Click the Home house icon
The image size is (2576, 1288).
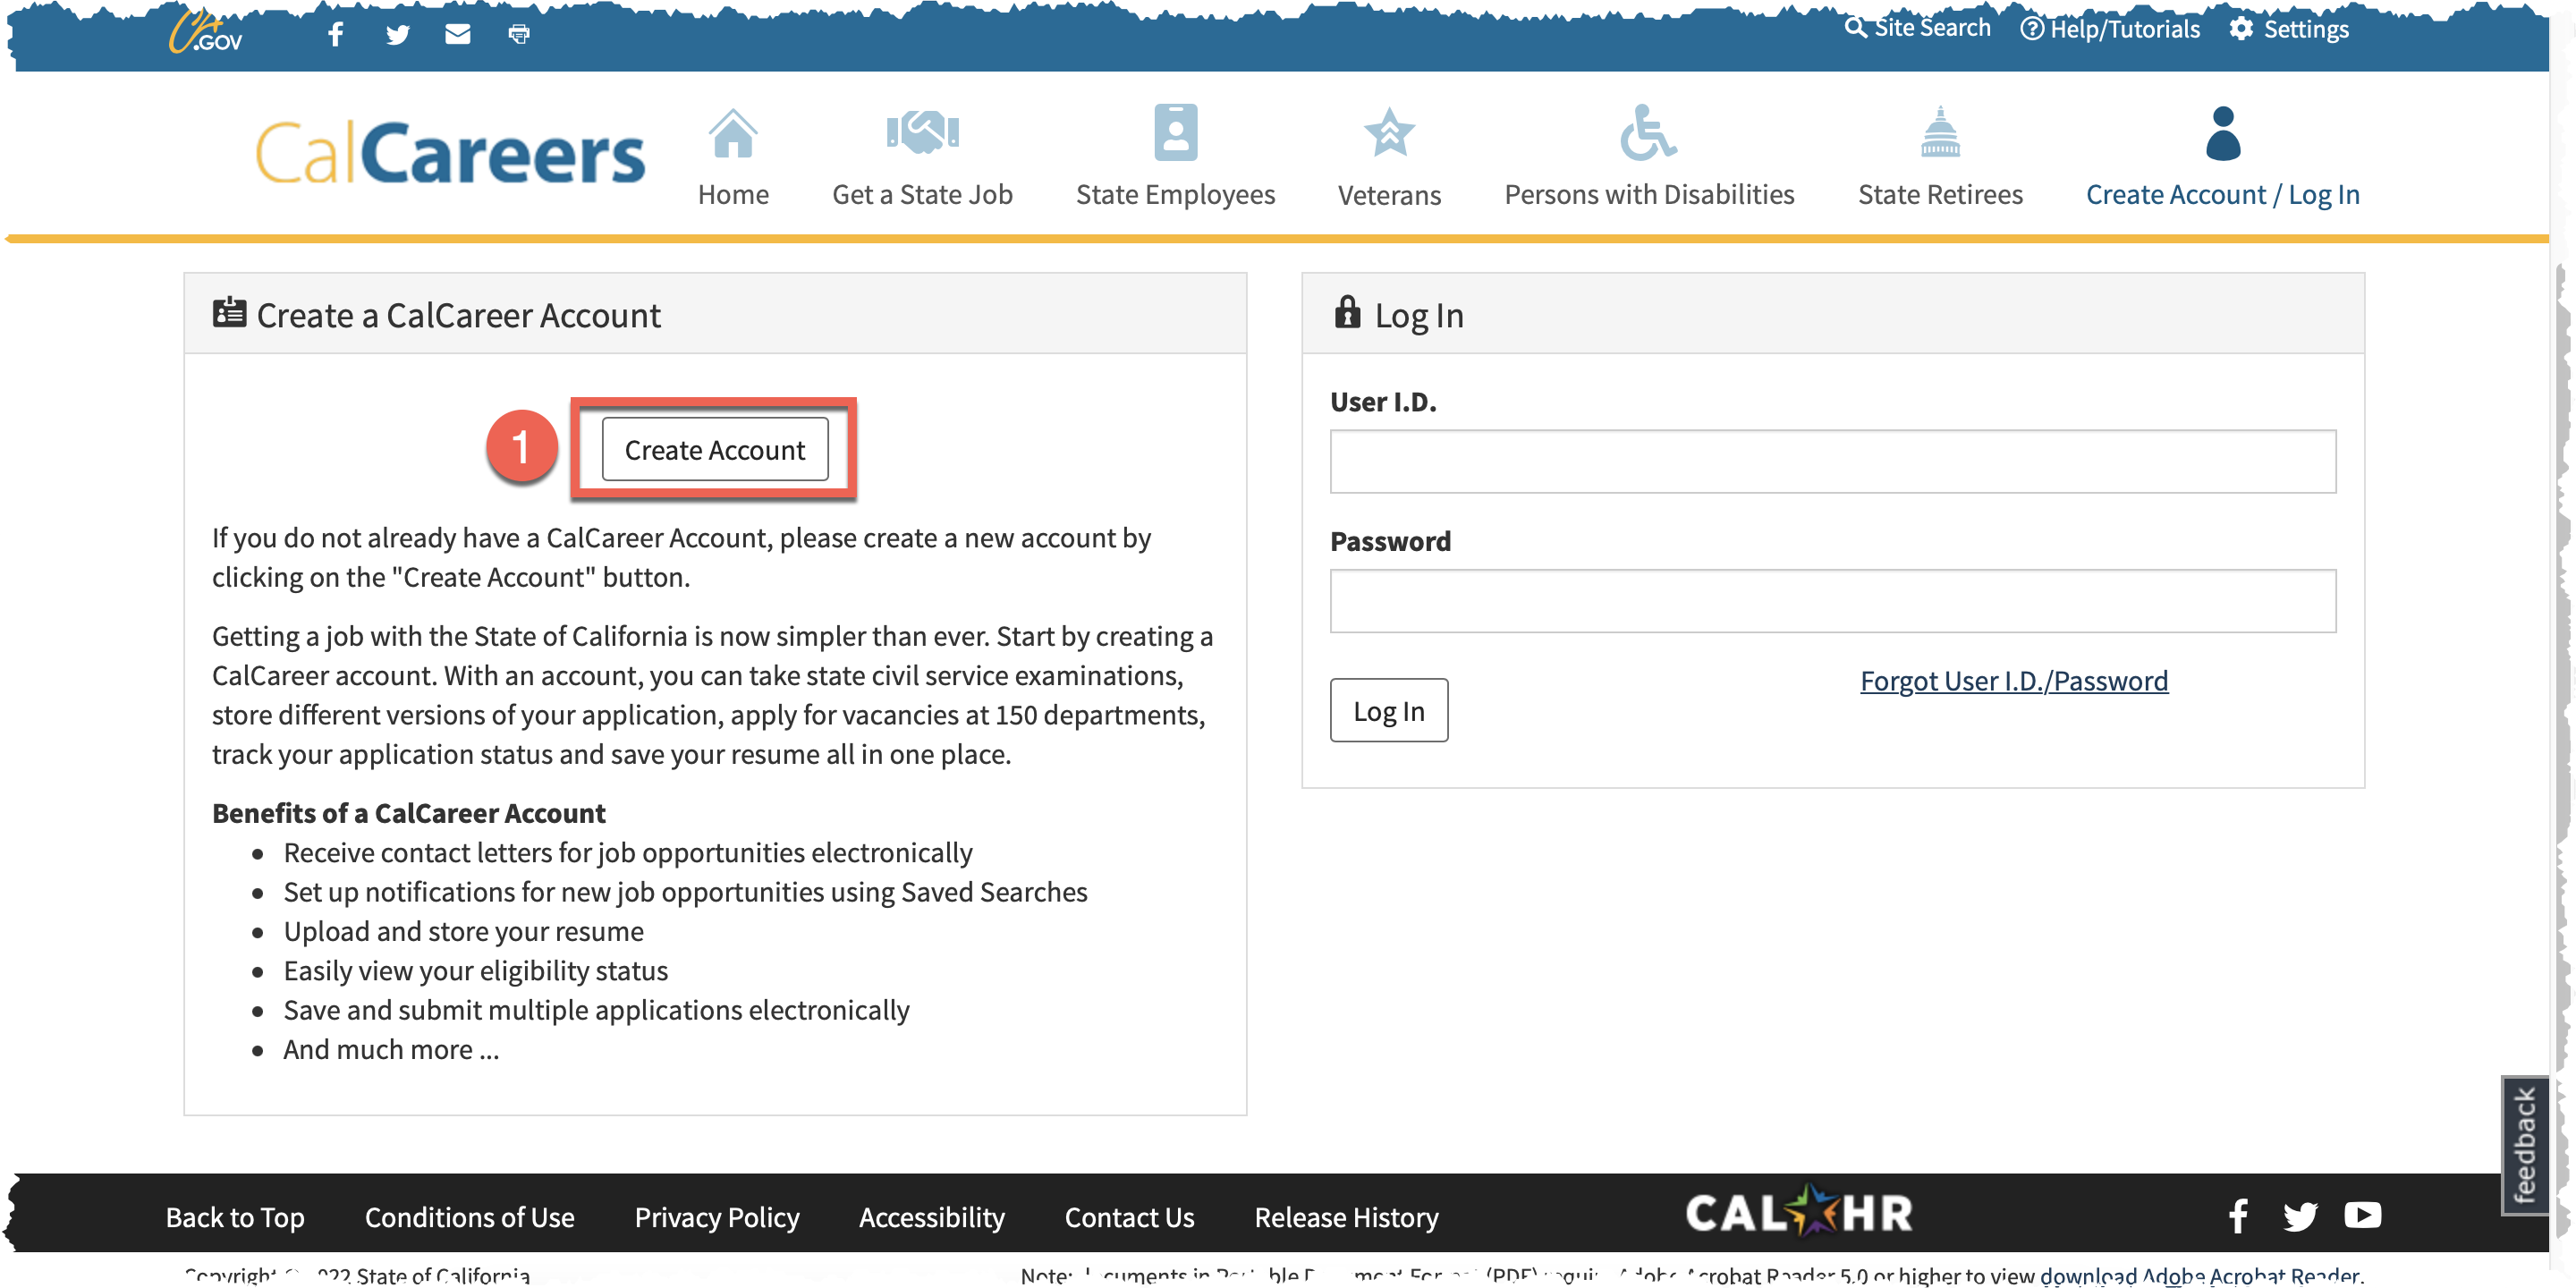tap(733, 133)
